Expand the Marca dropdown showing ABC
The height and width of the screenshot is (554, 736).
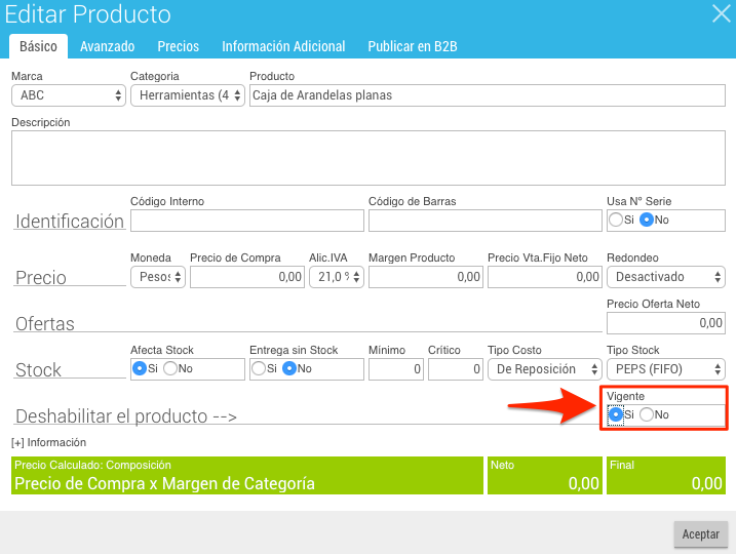coord(69,95)
